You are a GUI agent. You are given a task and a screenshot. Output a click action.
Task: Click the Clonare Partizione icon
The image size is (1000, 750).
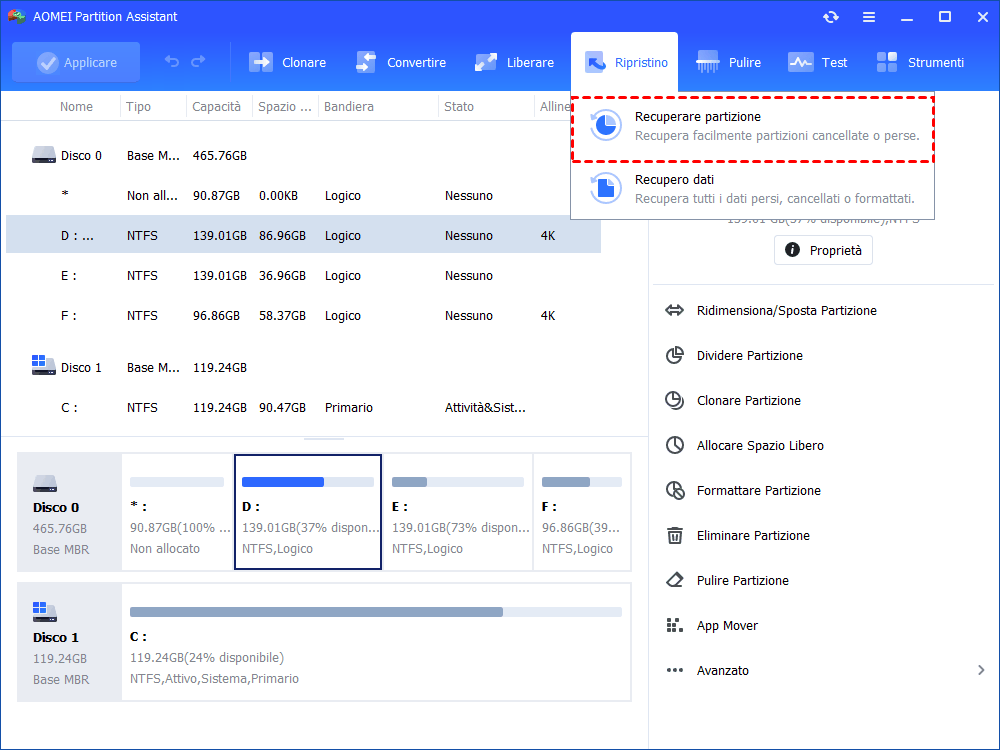675,401
